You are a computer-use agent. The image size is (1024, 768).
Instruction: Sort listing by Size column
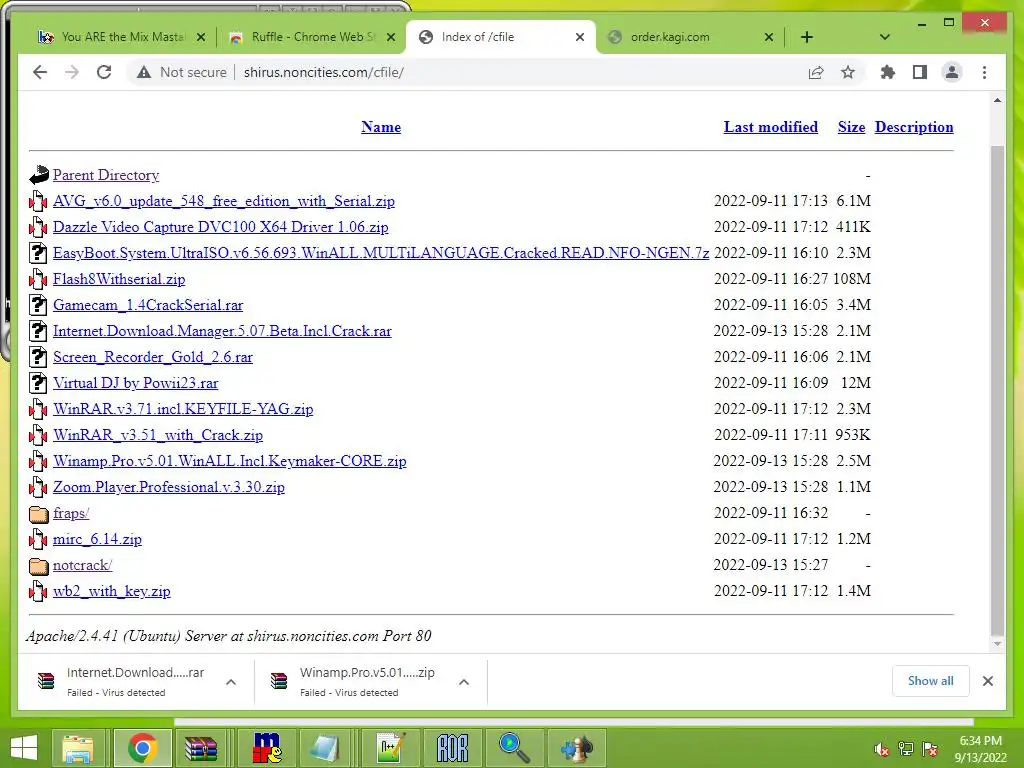pos(851,127)
